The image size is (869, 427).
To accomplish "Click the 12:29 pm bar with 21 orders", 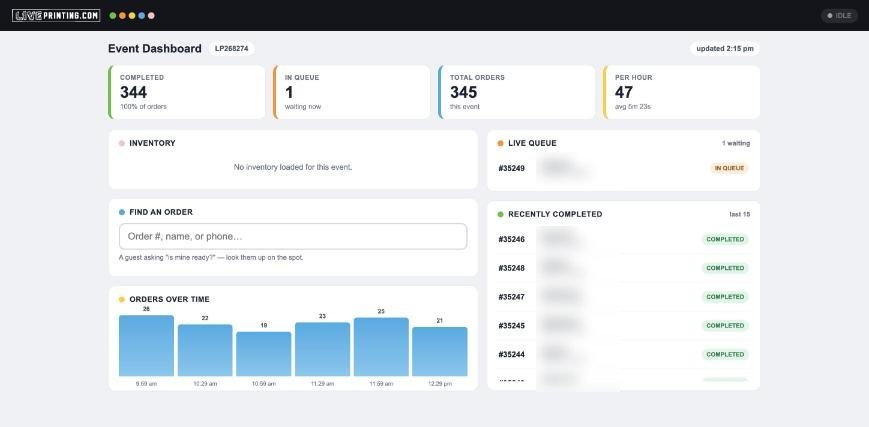I will coord(440,352).
